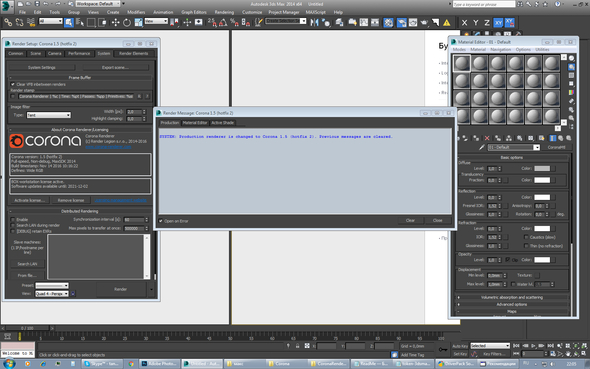The image size is (590, 369).
Task: Toggle Backlight icon in Material Editor
Action: [572, 67]
